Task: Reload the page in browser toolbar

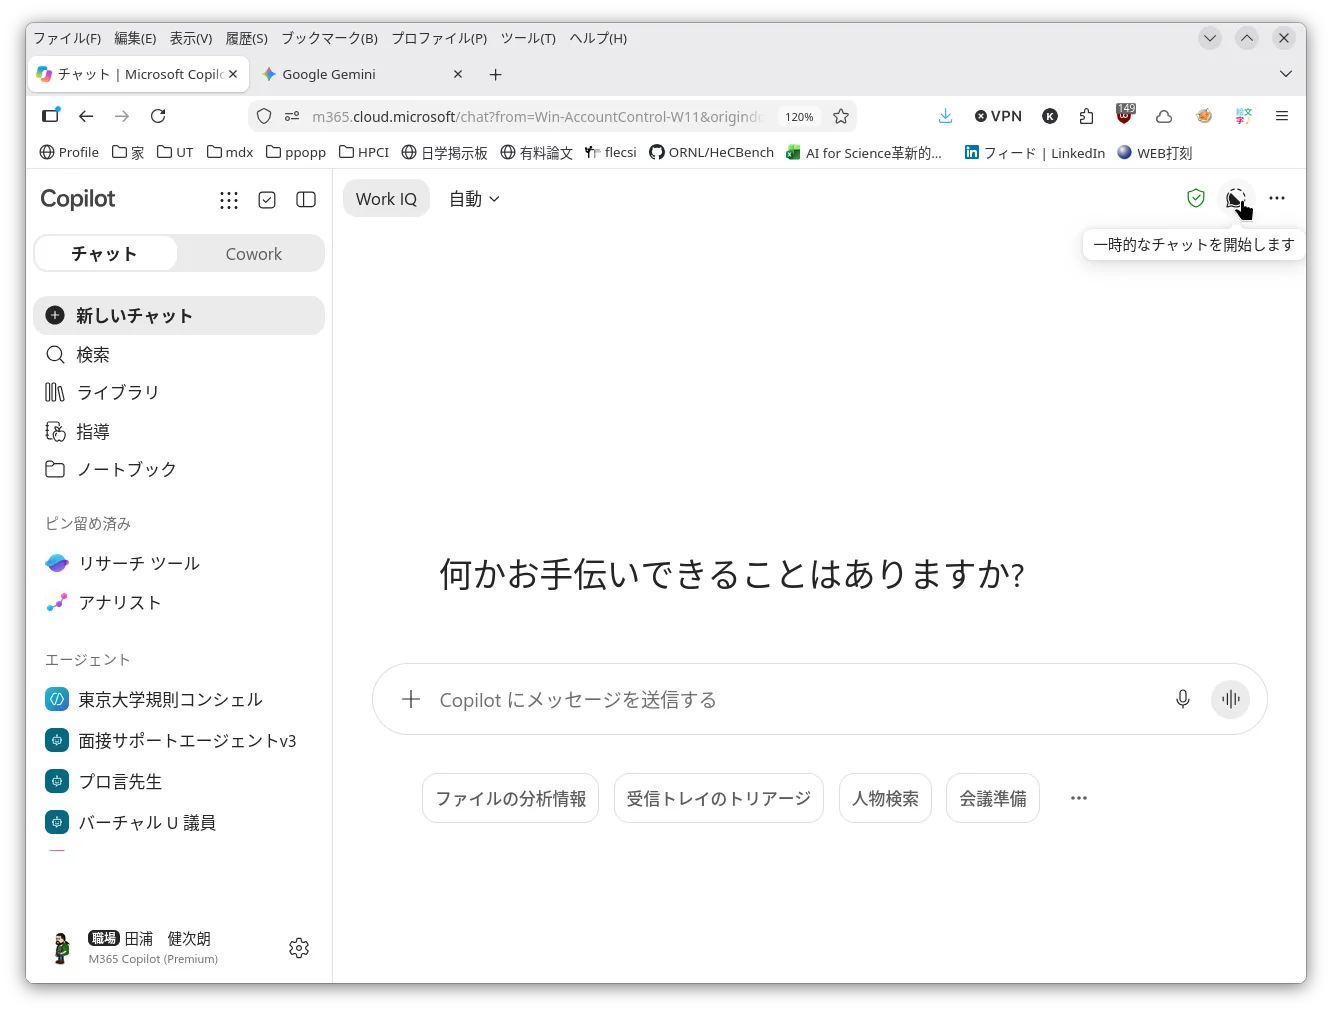Action: (x=158, y=116)
